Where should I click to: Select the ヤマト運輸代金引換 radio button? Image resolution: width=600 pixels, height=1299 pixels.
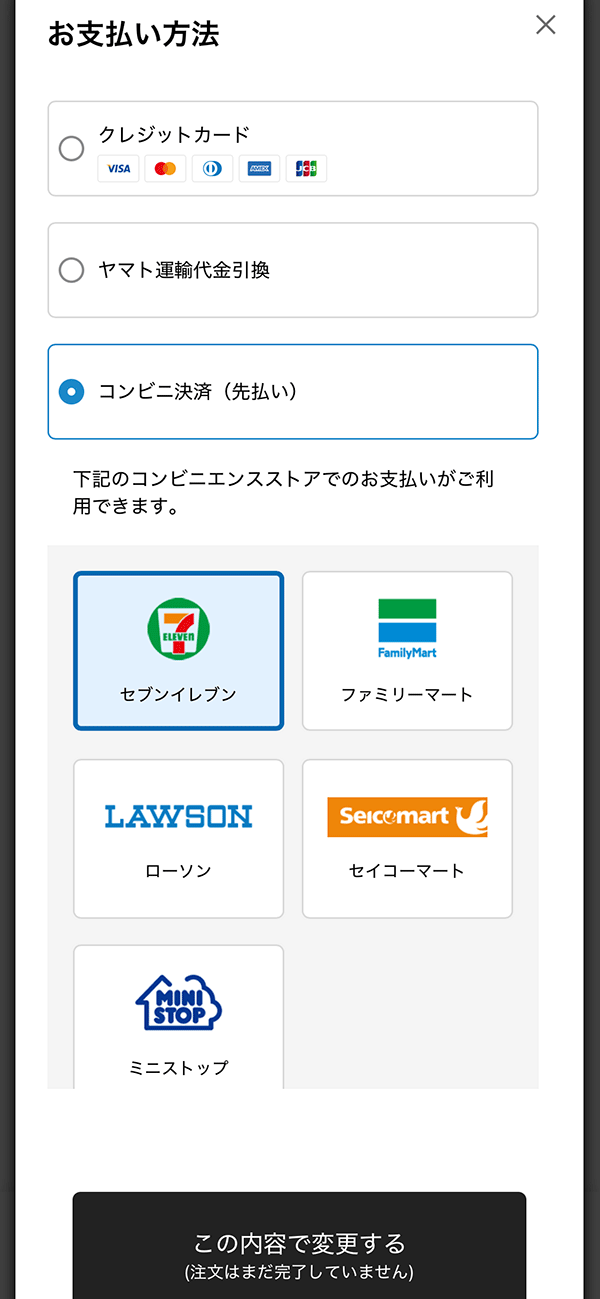(x=71, y=270)
